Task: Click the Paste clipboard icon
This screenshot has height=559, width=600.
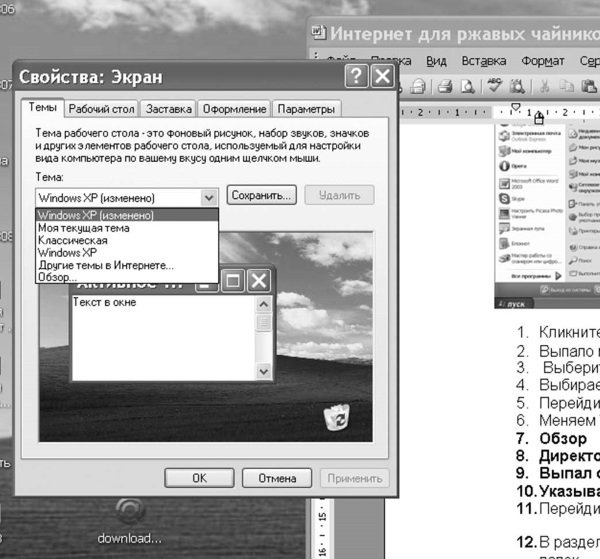Action: [x=589, y=86]
